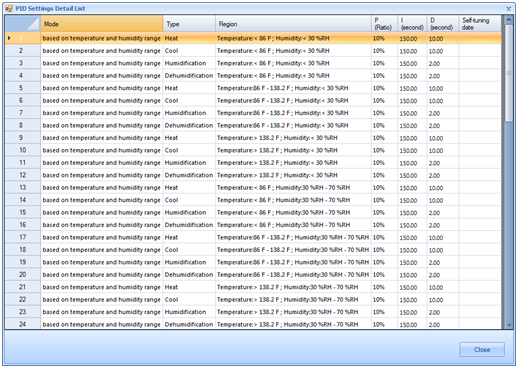518x368 pixels.
Task: Click the select-all grid corner cell
Action: click(x=23, y=24)
